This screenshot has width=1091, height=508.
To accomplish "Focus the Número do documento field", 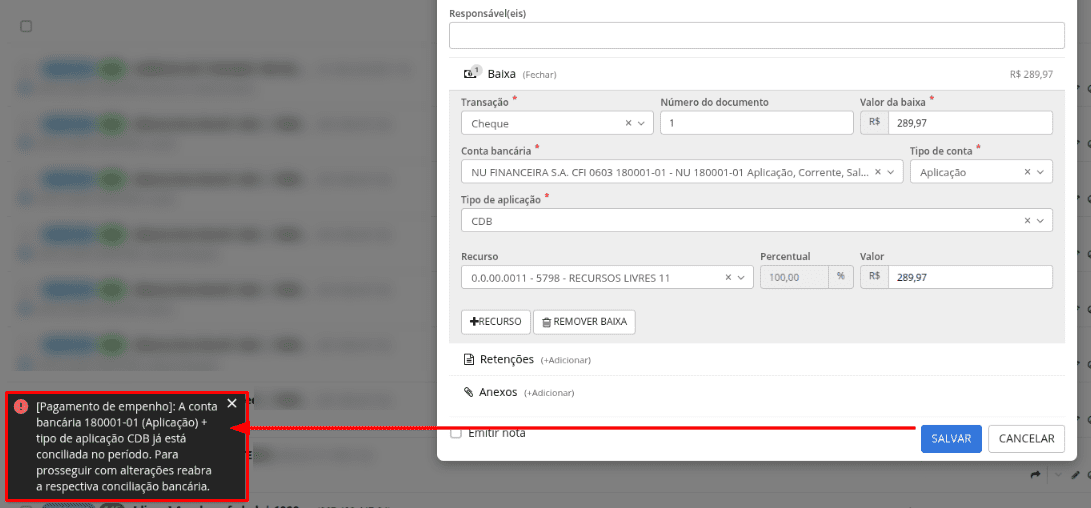I will coord(757,123).
